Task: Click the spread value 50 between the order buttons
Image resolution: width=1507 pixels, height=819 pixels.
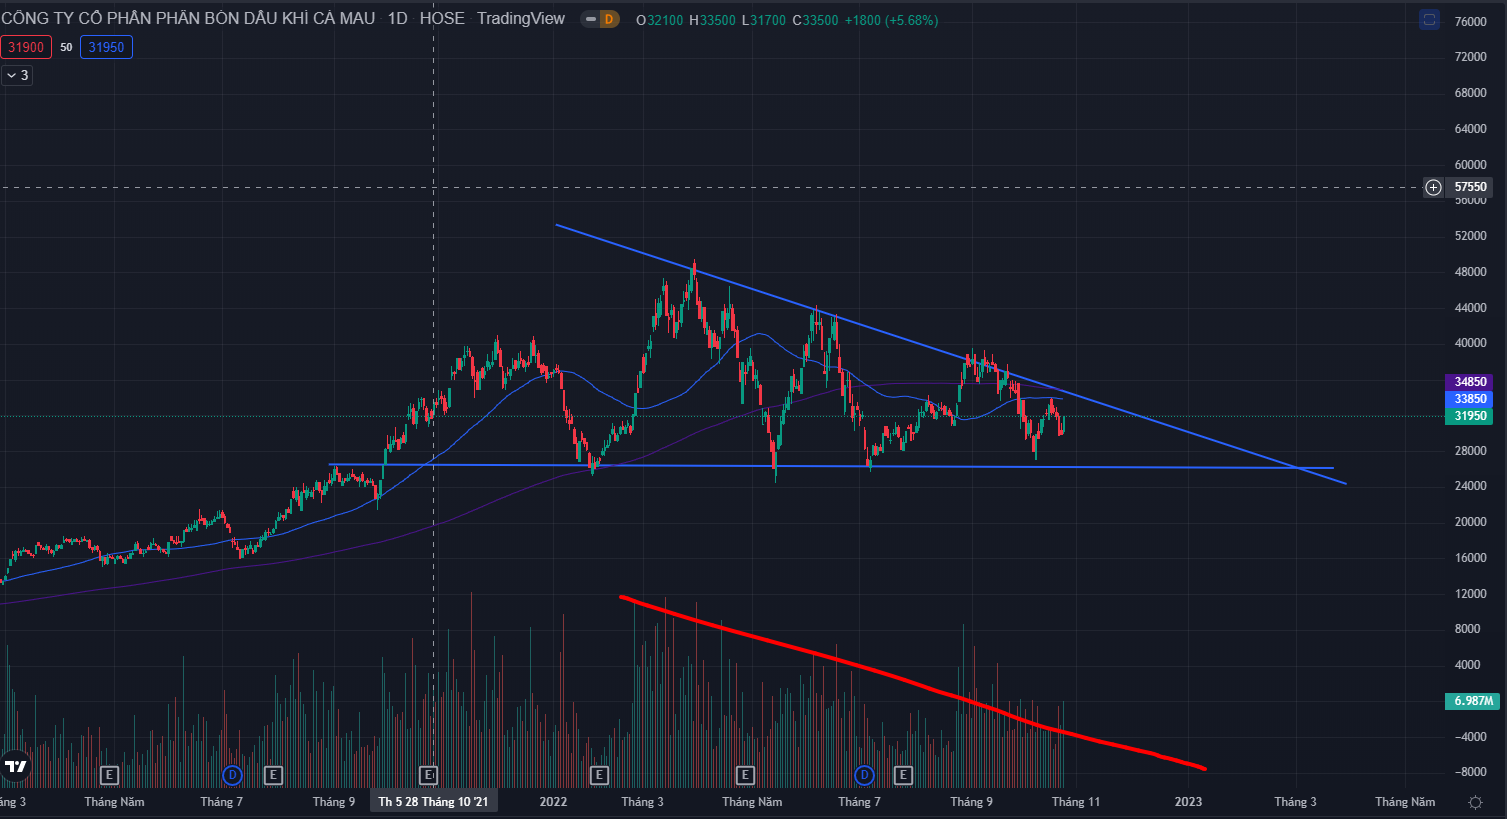Action: click(66, 47)
